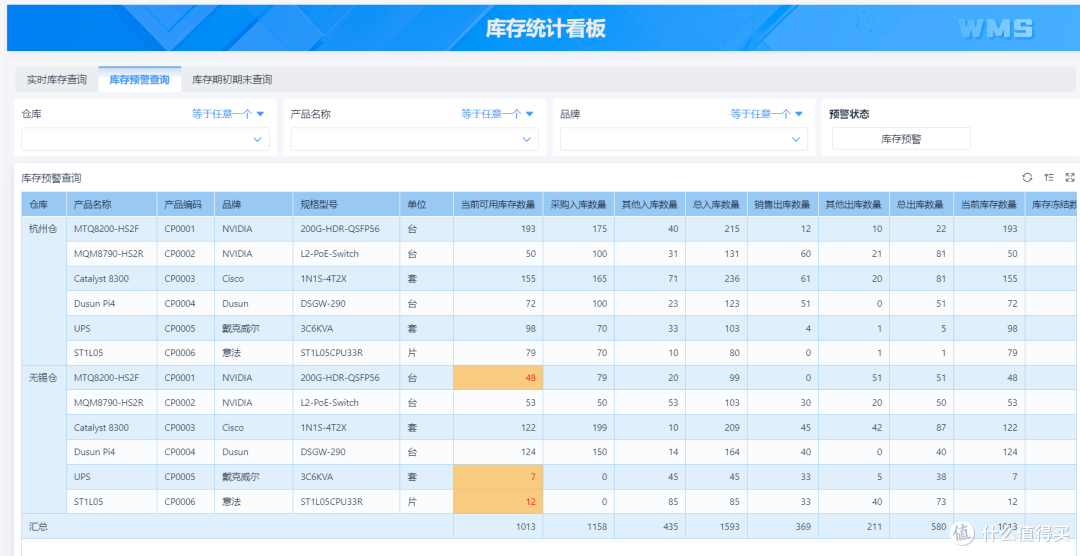Click the 其他入库数量 column header
The image size is (1080, 556).
[x=650, y=205]
